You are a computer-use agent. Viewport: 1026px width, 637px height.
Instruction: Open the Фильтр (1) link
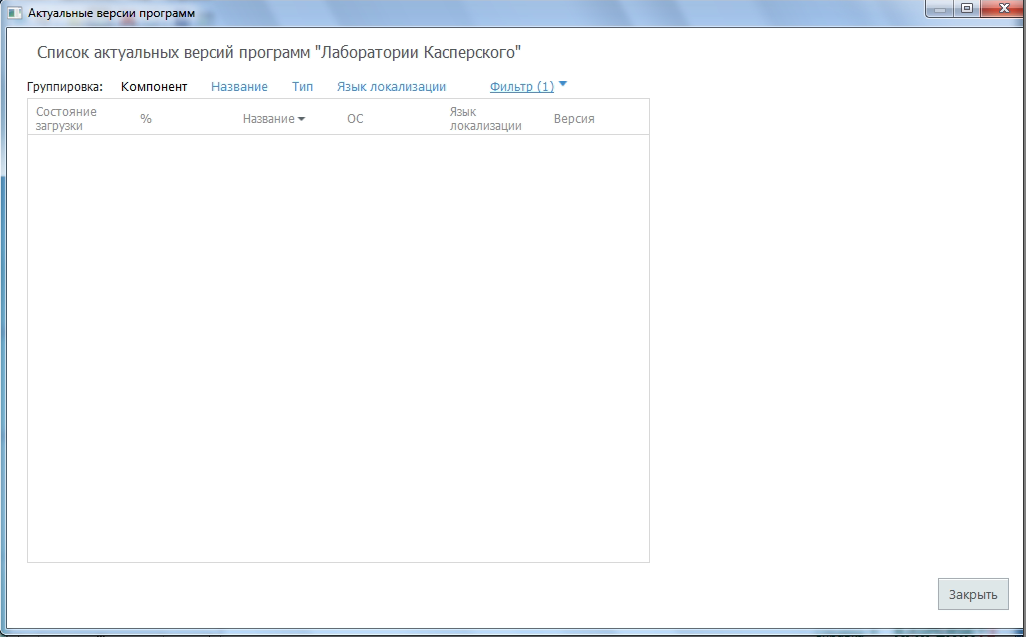click(522, 87)
